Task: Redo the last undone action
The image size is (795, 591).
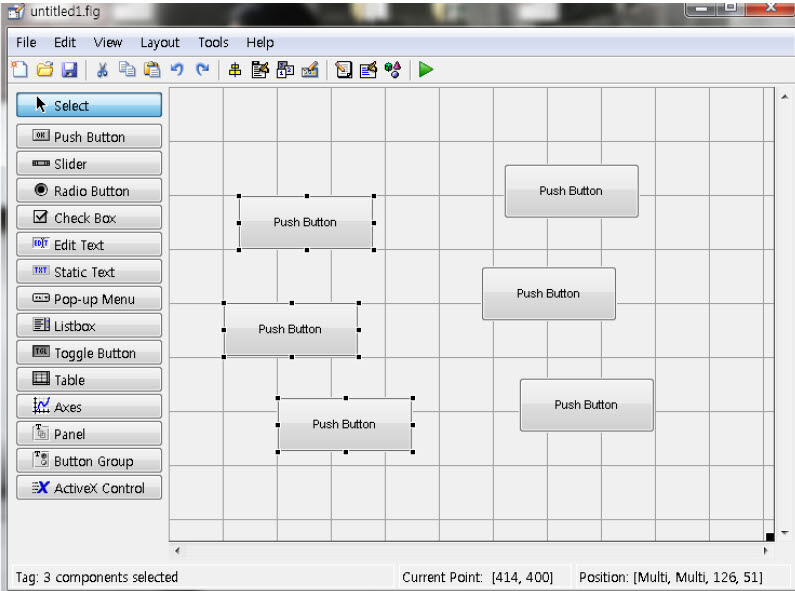Action: point(202,69)
